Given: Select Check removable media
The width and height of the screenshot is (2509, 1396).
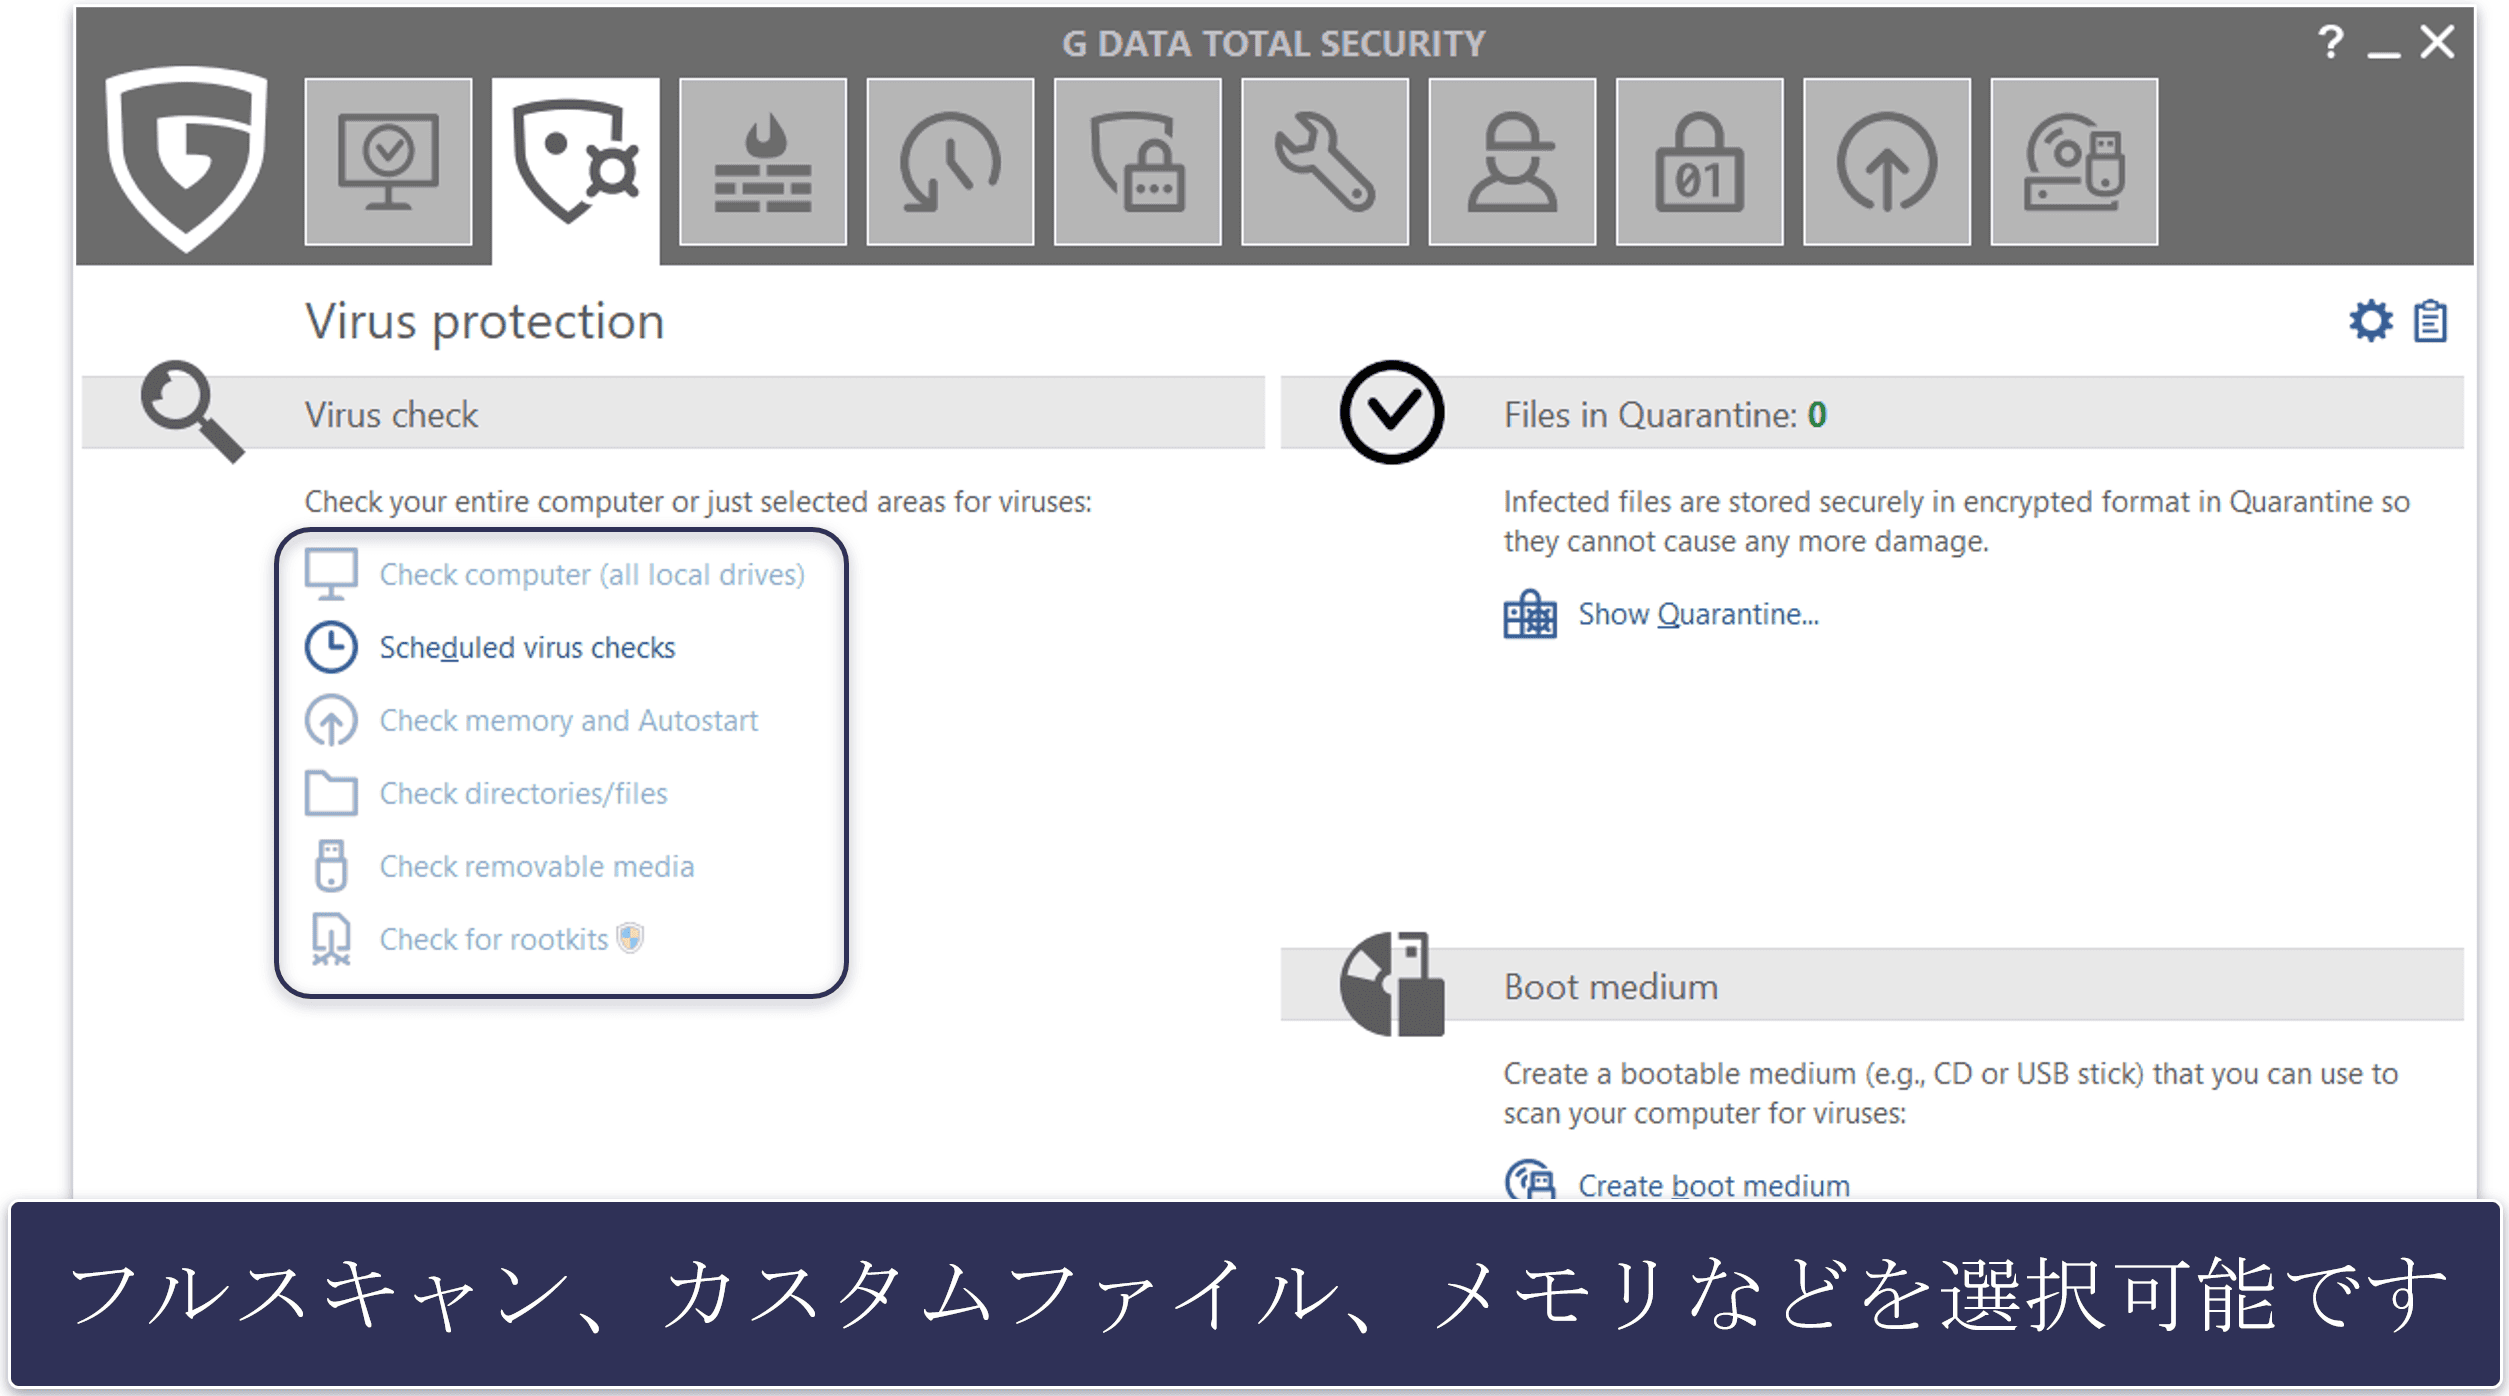Looking at the screenshot, I should 537,867.
